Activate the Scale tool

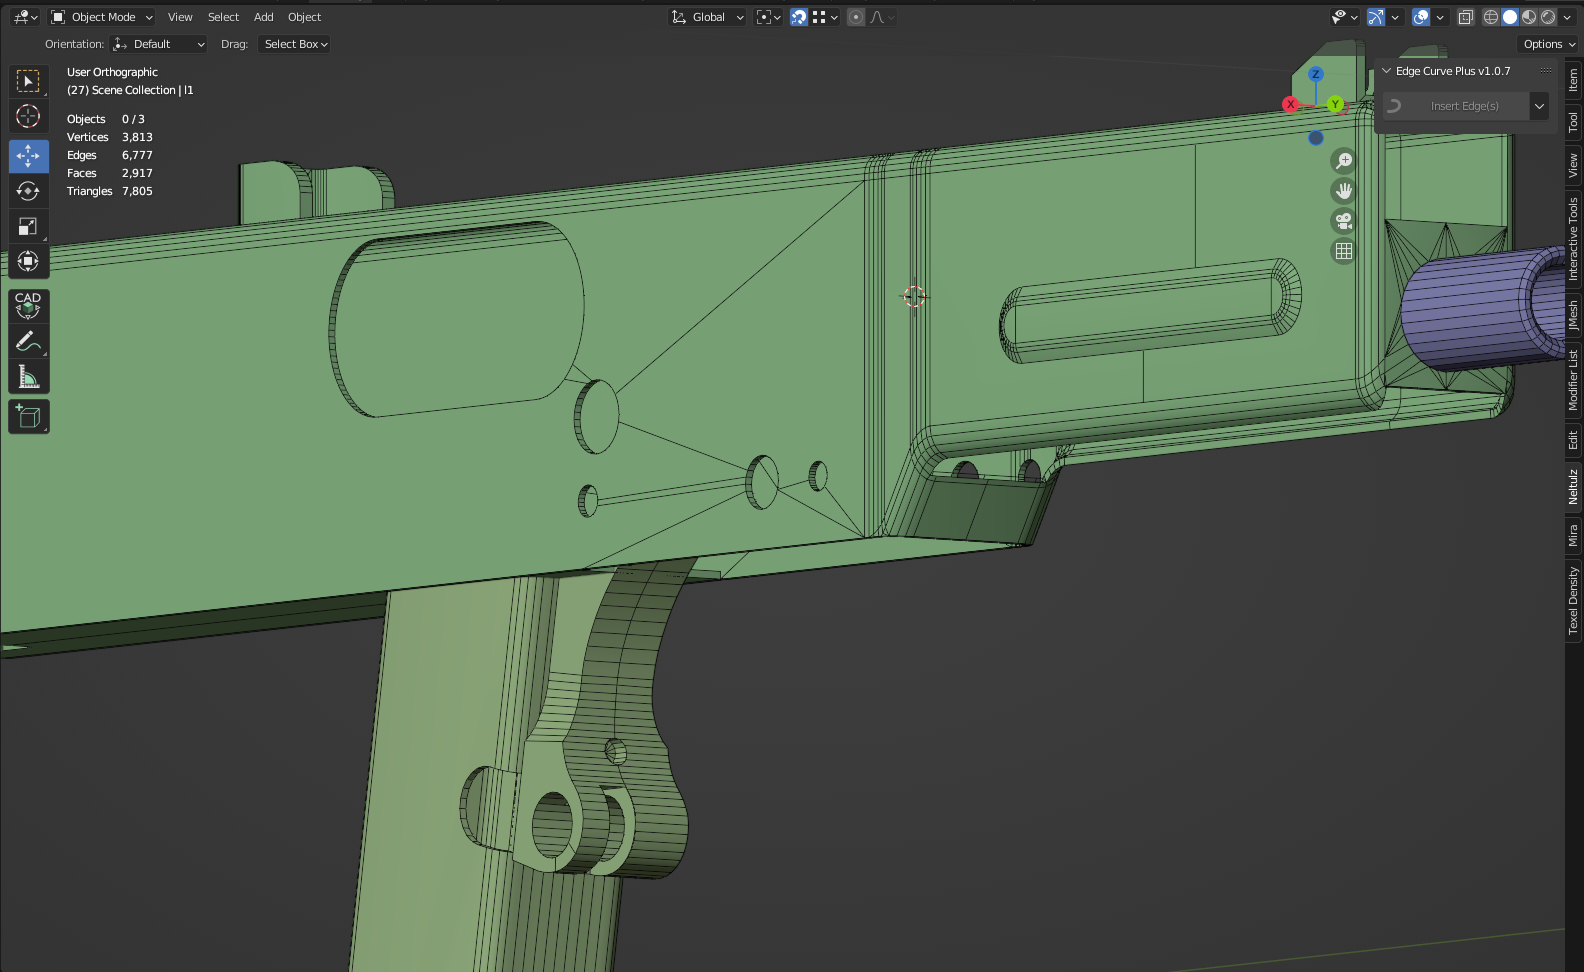click(x=28, y=227)
